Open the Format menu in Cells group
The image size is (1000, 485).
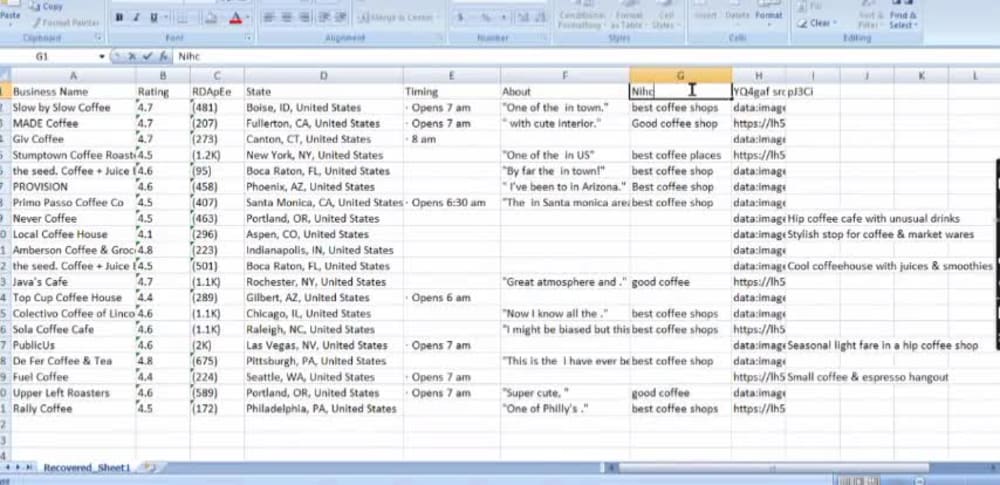[x=768, y=15]
